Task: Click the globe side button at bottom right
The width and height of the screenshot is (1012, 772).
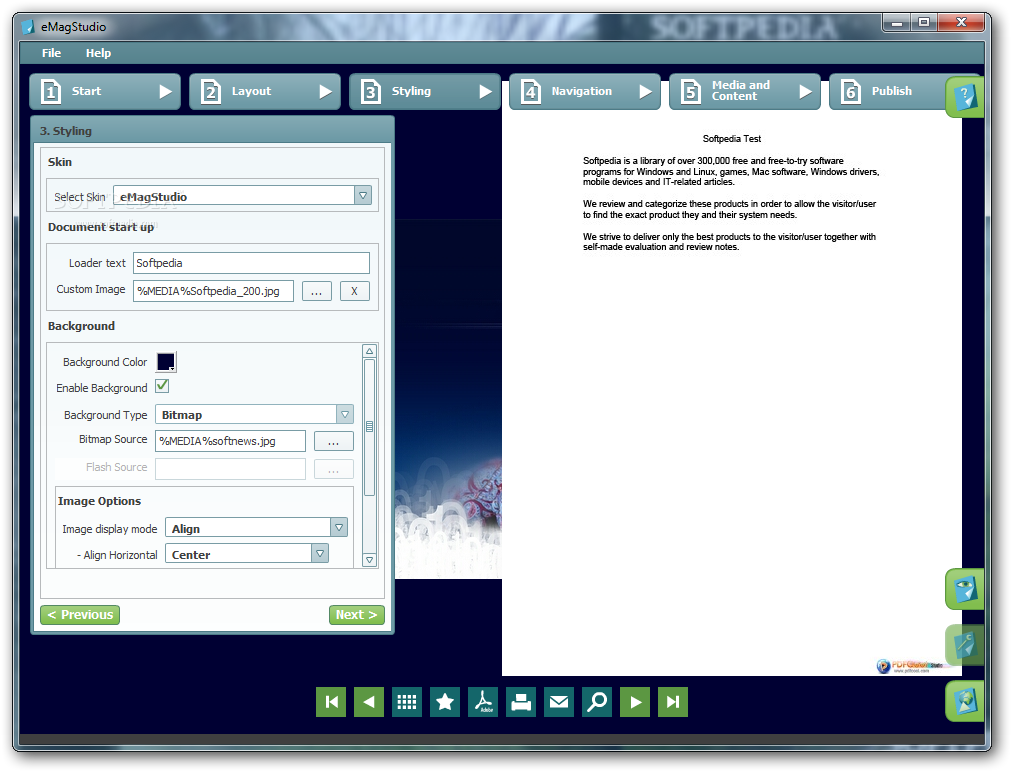Action: tap(965, 701)
